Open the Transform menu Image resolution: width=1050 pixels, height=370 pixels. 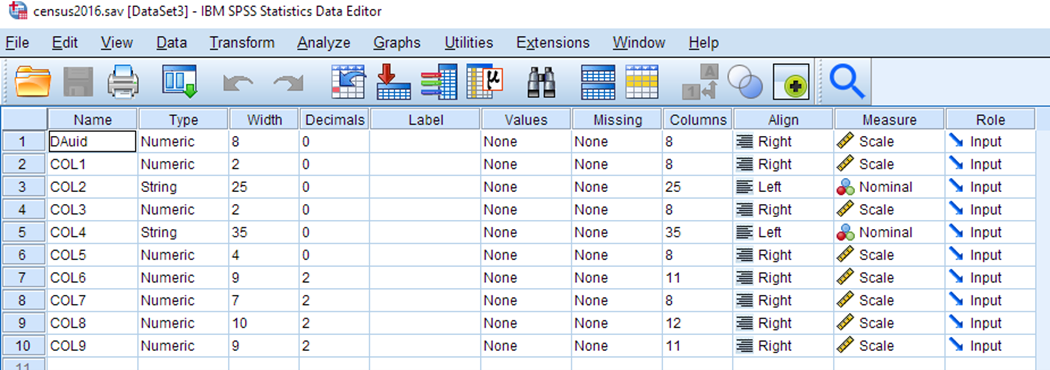[242, 43]
